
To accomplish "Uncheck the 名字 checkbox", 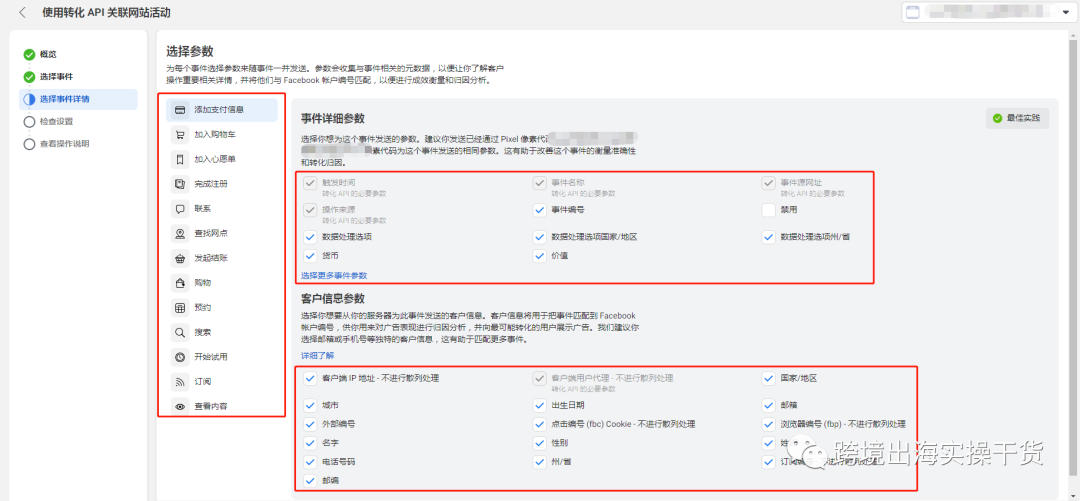I will (310, 442).
